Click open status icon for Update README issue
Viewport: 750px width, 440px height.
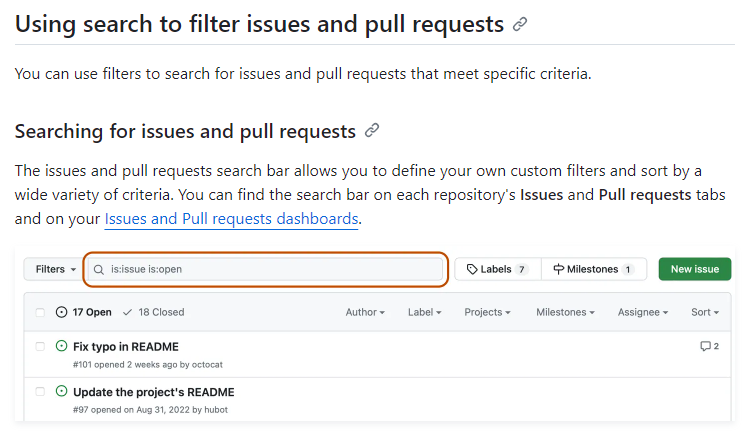click(x=62, y=392)
